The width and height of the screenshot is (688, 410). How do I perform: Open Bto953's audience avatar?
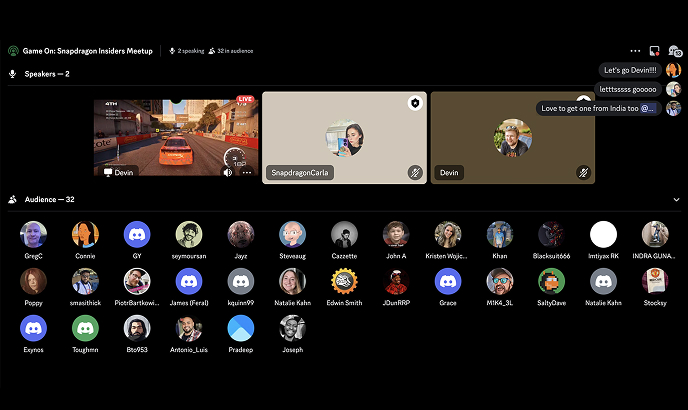[137, 328]
